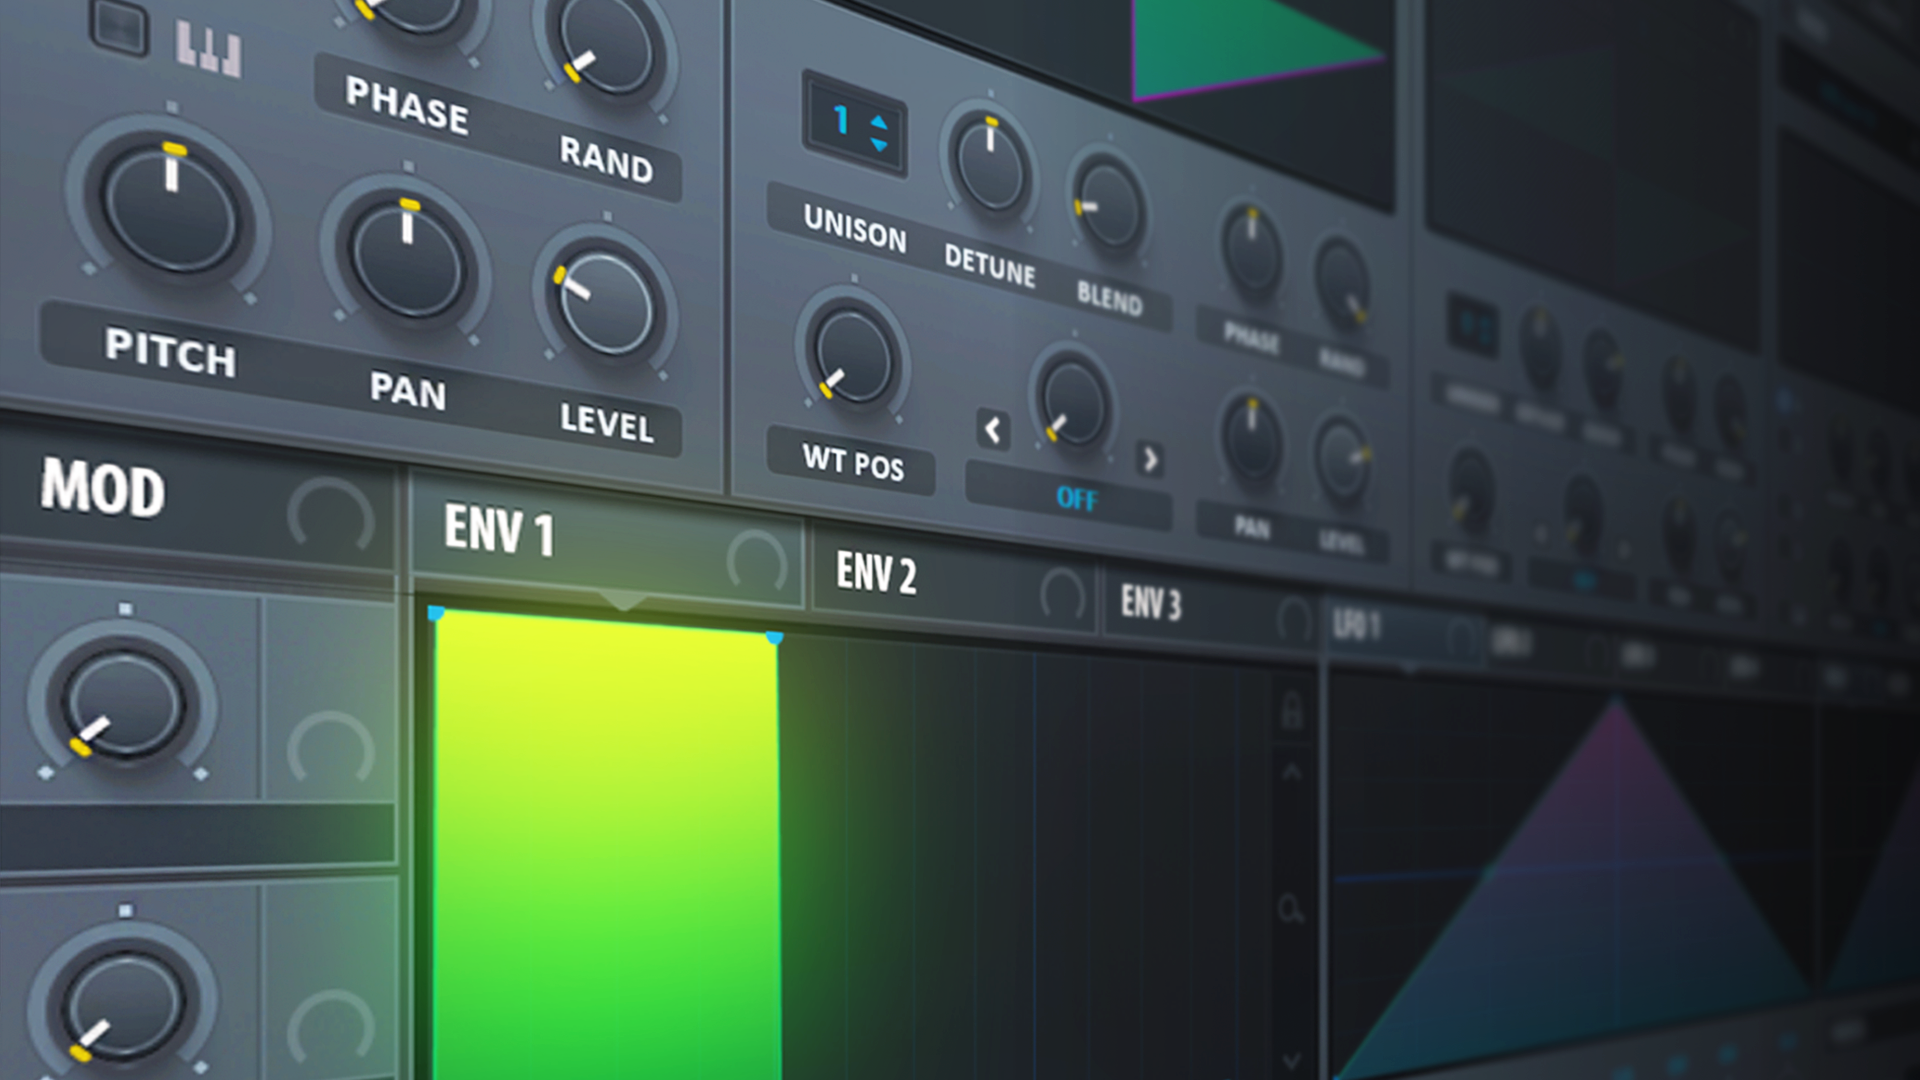Click the empty mod slot icon beside the lower mod knob
Image resolution: width=1920 pixels, height=1080 pixels.
330,1030
